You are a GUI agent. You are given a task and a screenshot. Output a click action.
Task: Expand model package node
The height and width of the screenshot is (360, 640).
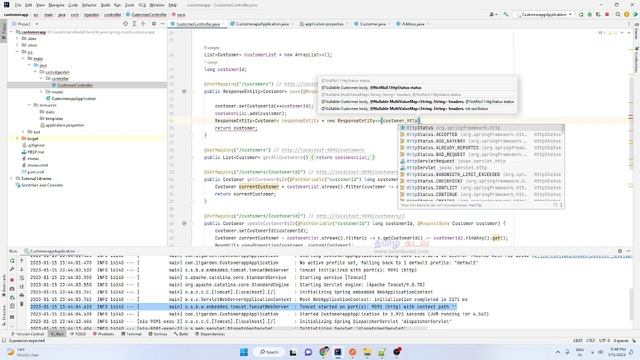pyautogui.click(x=41, y=92)
